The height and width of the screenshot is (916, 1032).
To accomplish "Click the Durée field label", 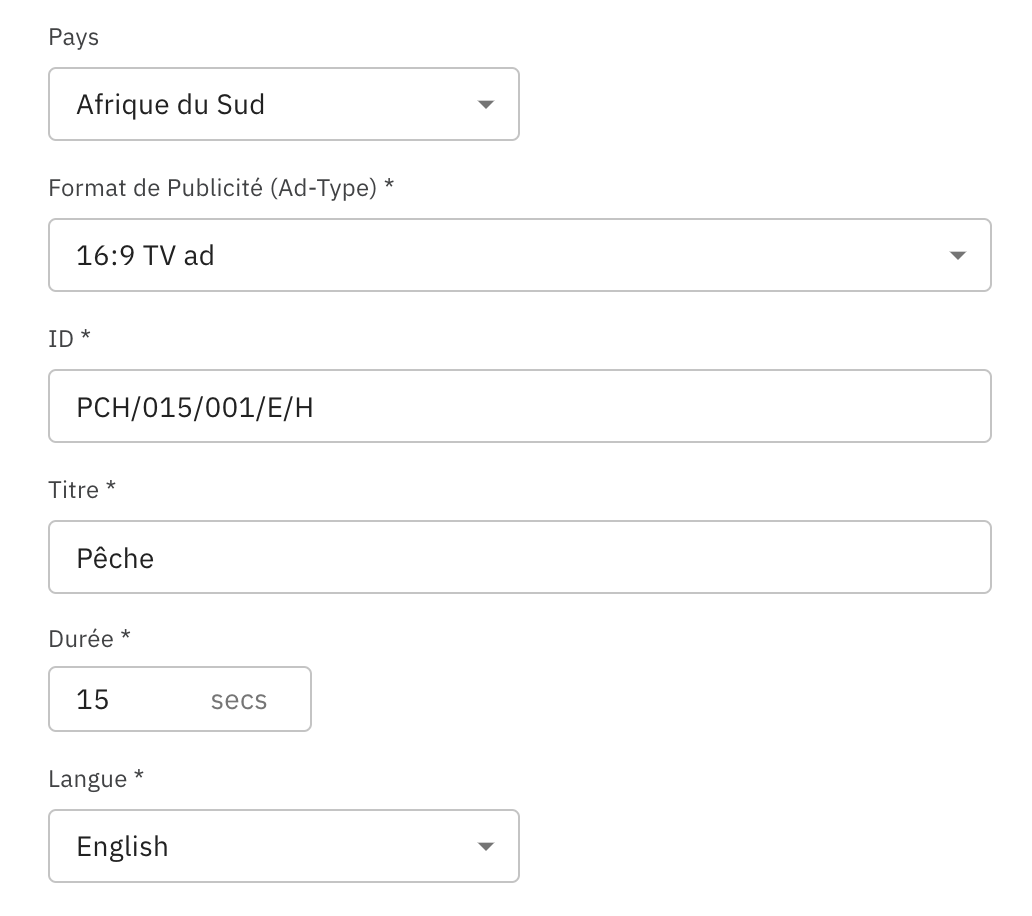I will point(86,638).
